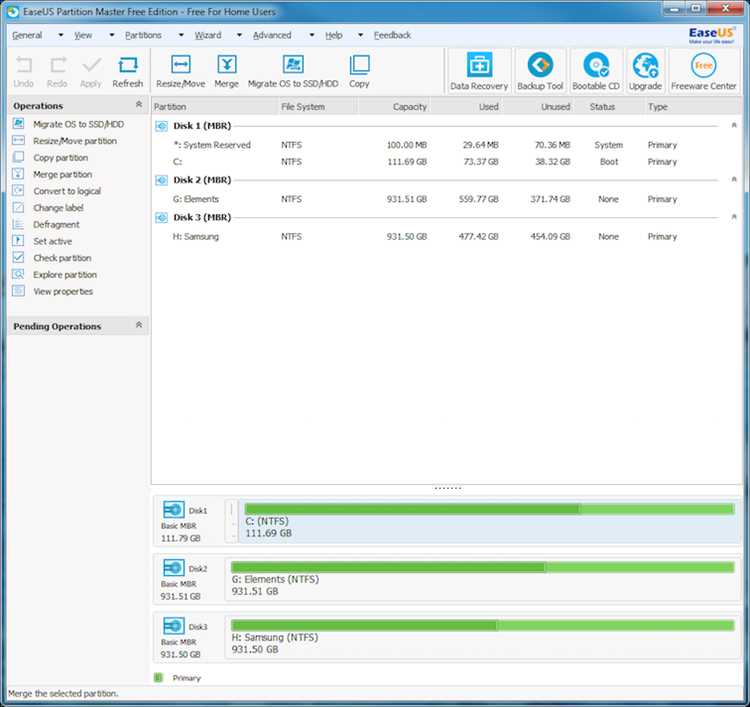Collapse the Disk 2 (MBR) group
The image size is (750, 707).
(x=734, y=179)
